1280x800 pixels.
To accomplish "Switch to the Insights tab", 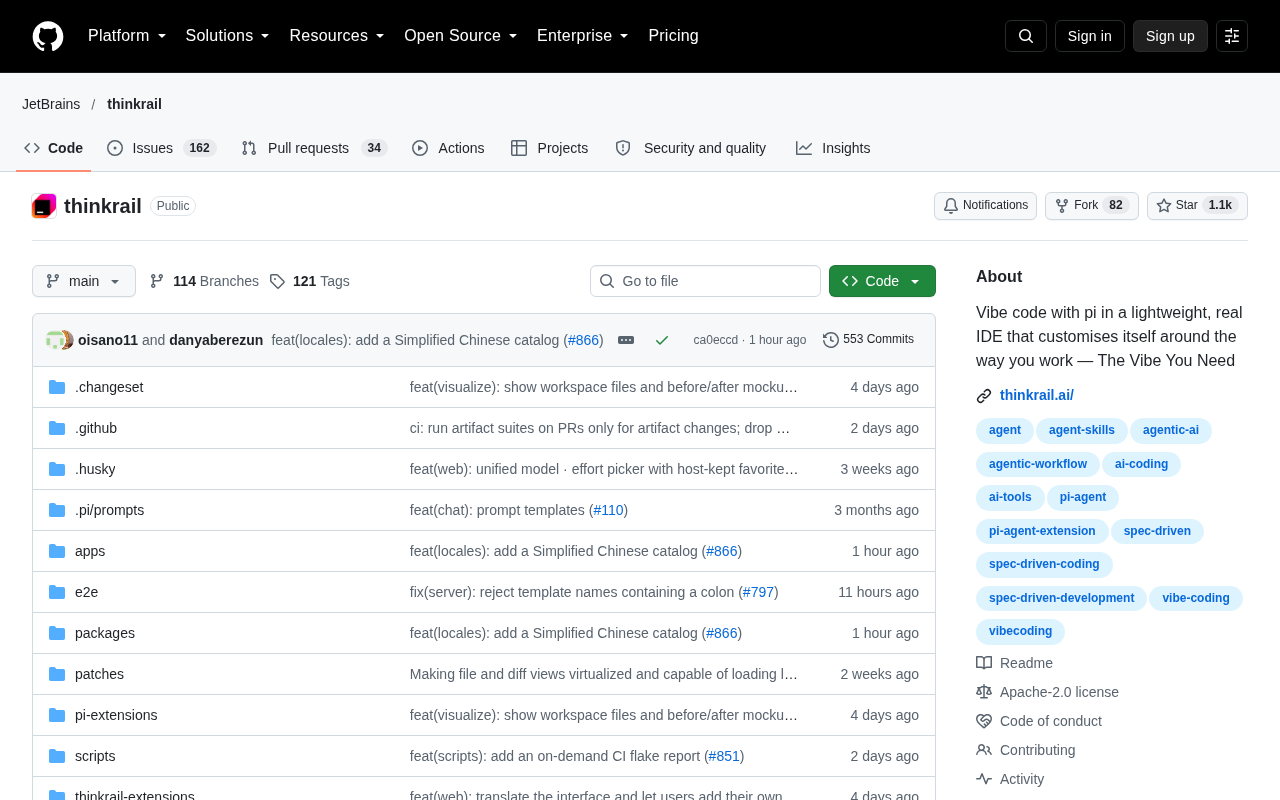I will (833, 148).
